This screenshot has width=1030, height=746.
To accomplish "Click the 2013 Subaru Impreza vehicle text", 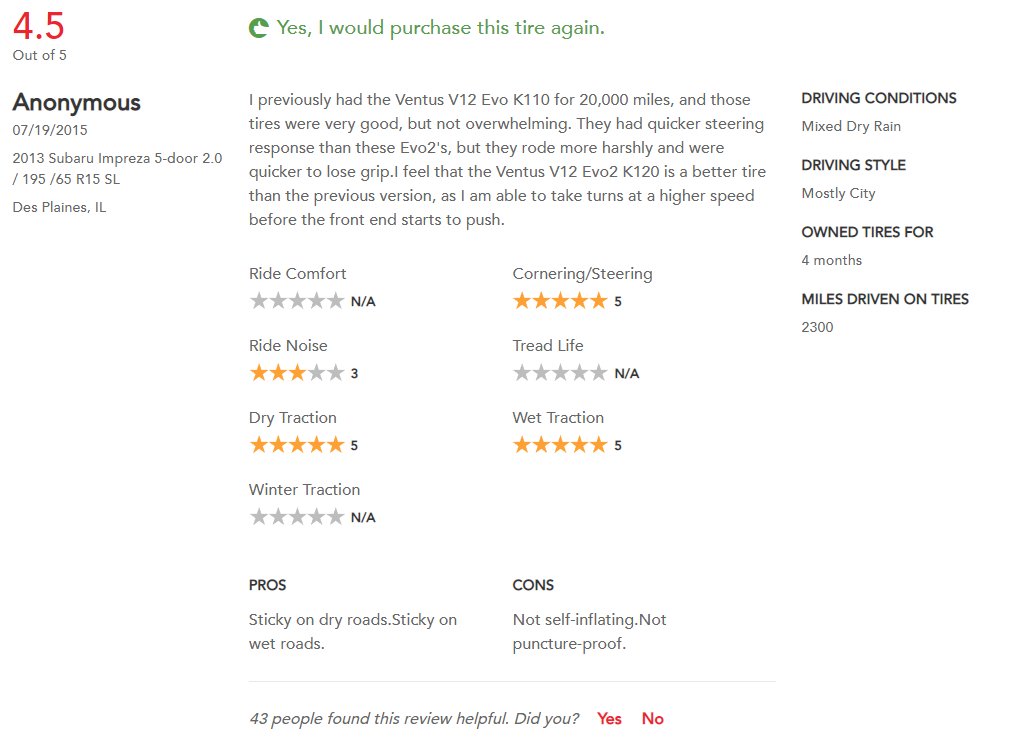I will 117,169.
